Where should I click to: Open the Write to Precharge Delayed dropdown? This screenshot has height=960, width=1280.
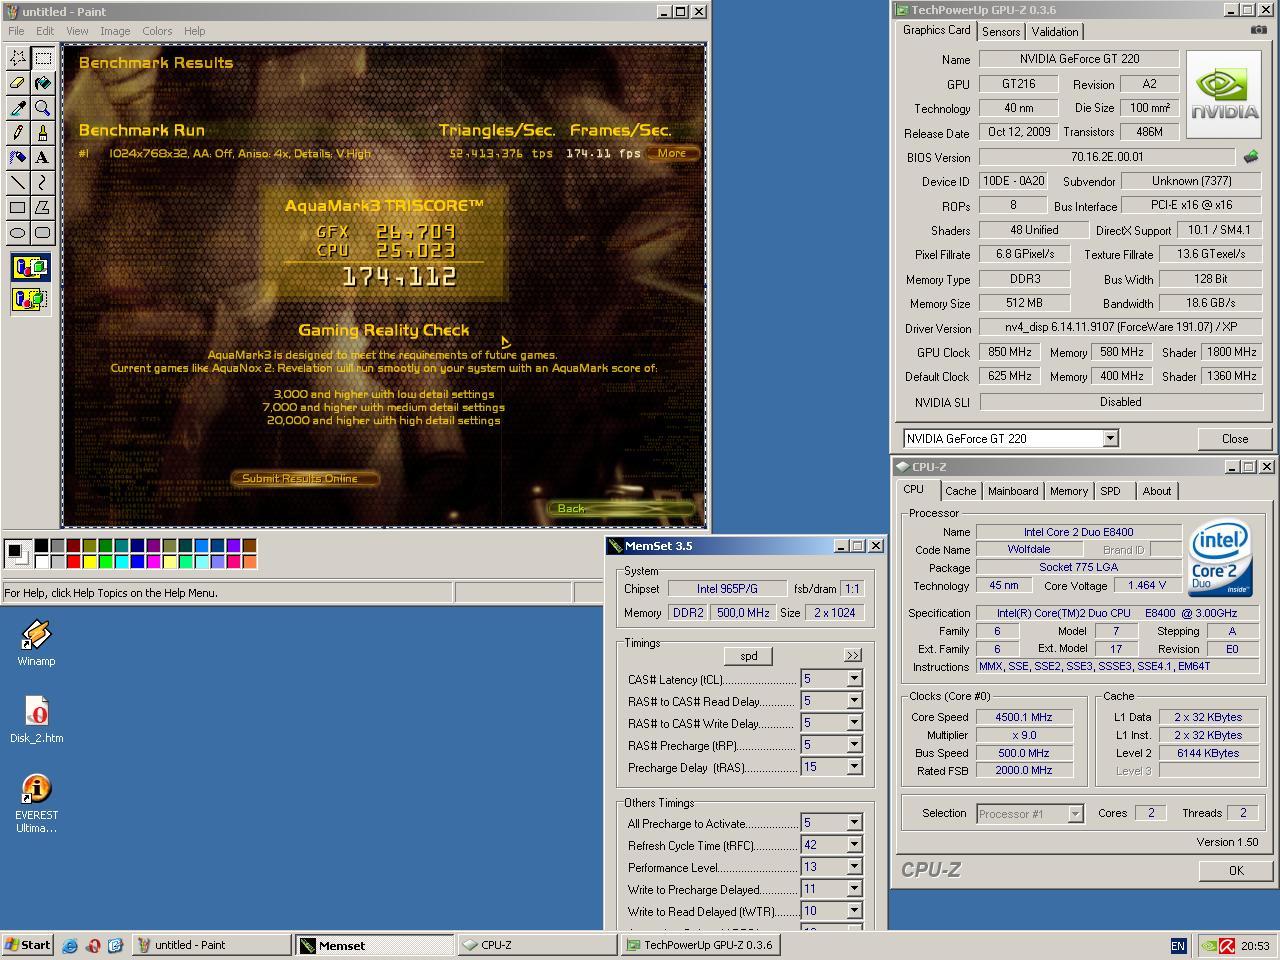[854, 889]
